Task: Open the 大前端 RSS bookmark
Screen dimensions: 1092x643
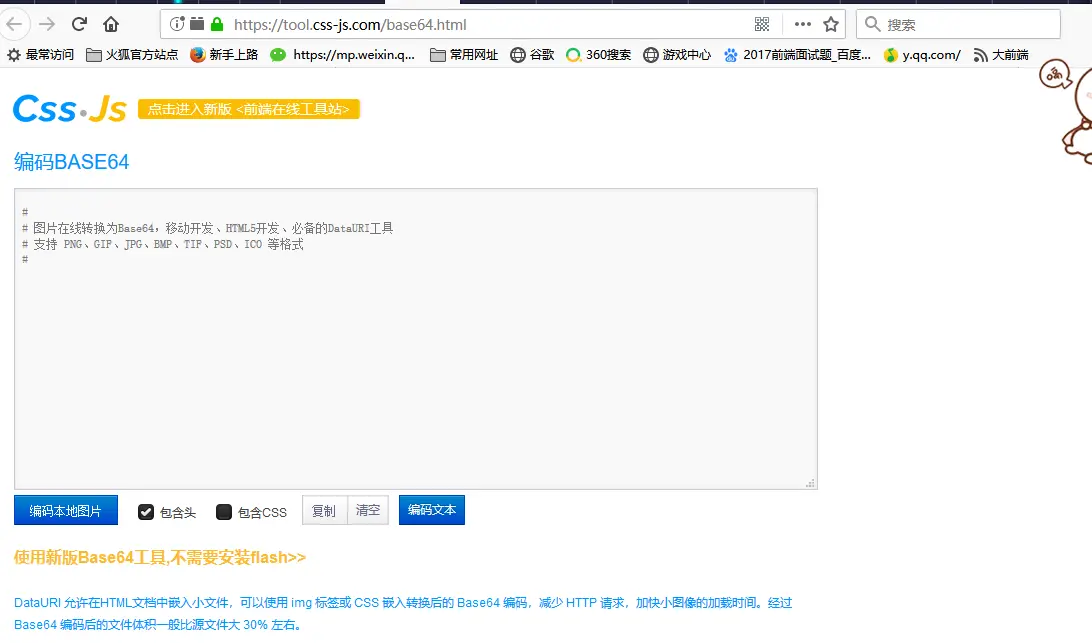Action: point(1001,54)
